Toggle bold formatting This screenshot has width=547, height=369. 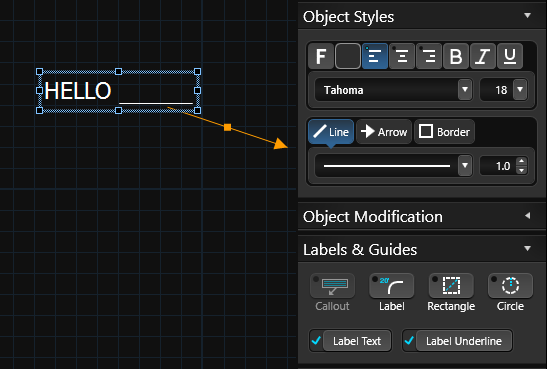click(x=456, y=56)
